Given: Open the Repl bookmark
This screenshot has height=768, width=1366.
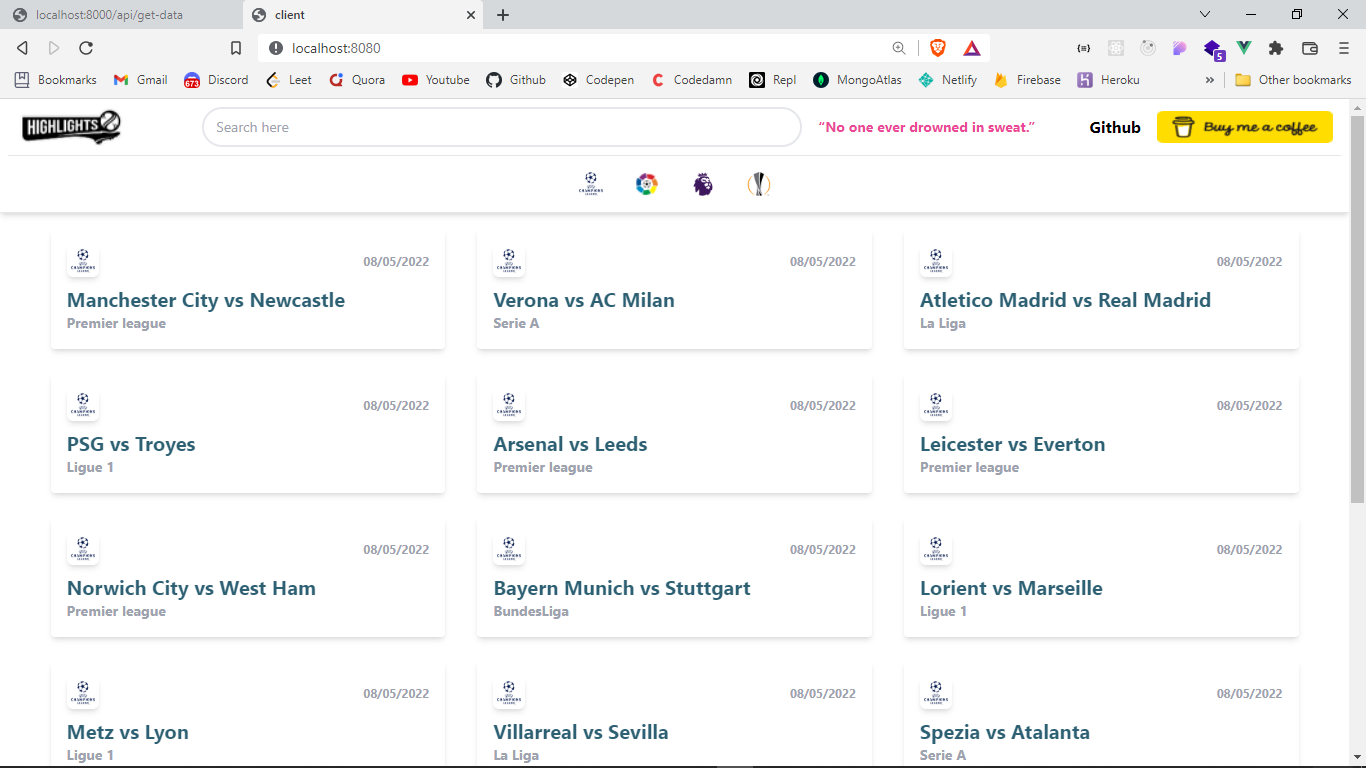Looking at the screenshot, I should tap(773, 80).
